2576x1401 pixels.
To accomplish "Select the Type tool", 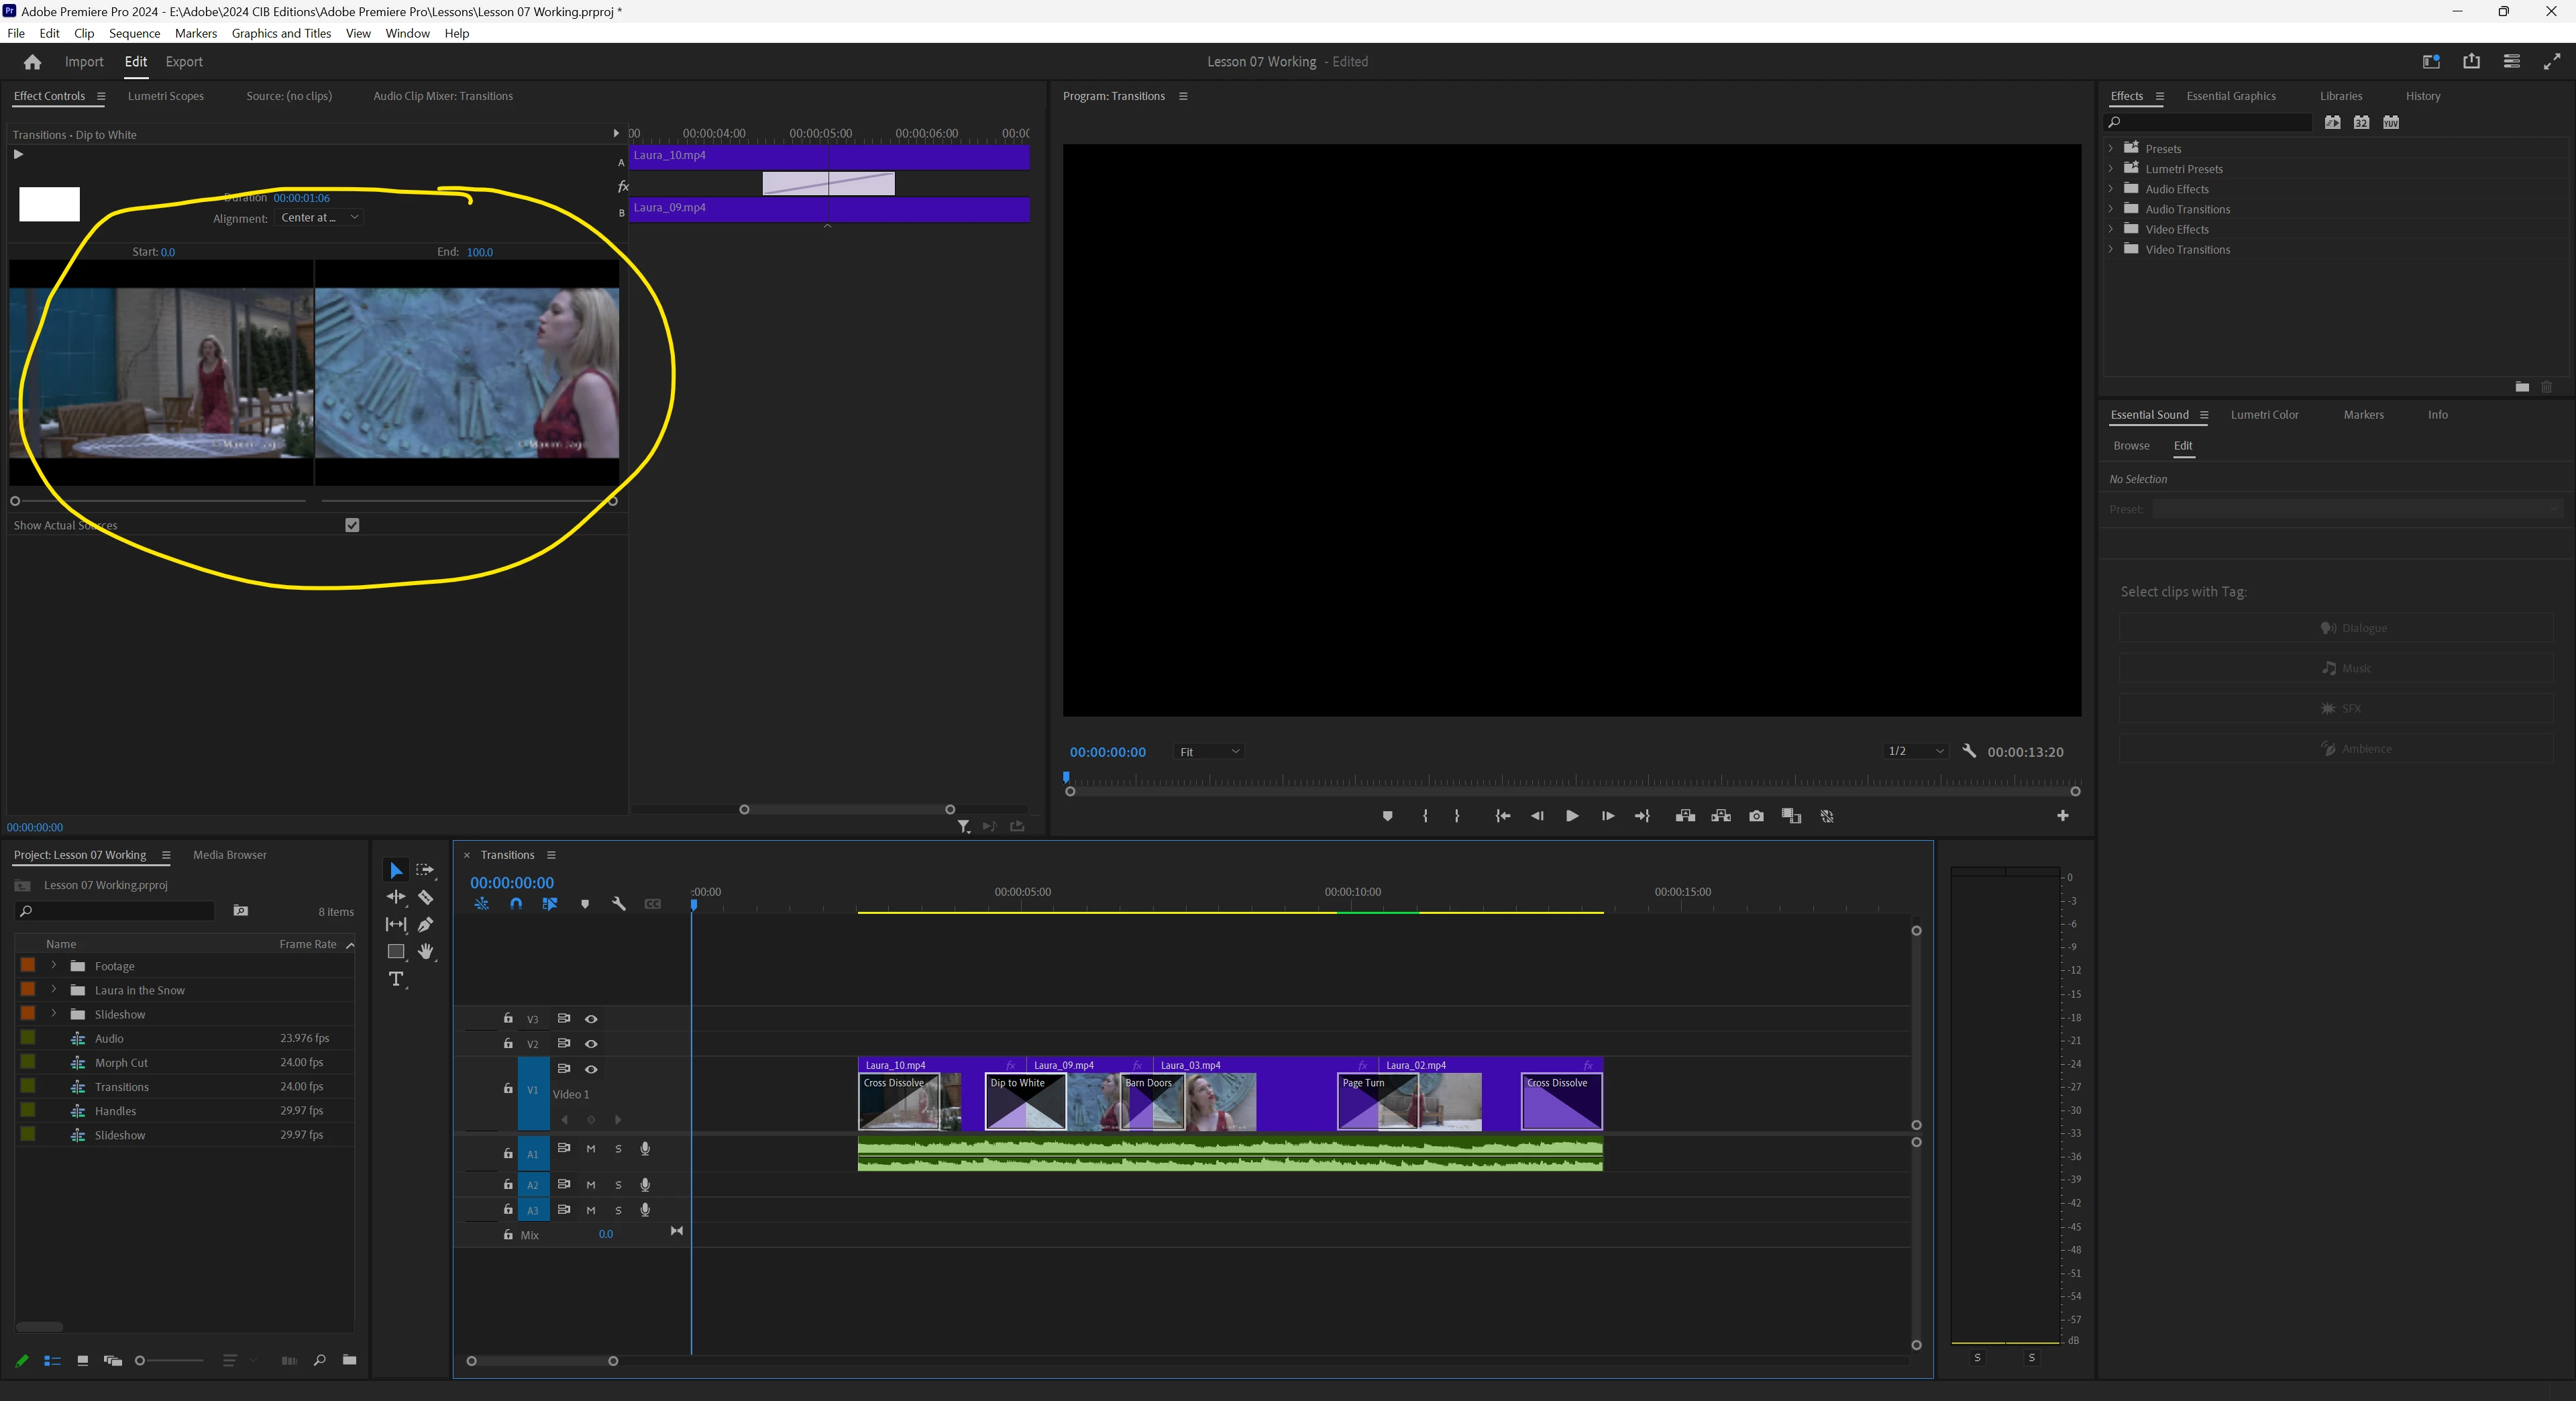I will point(396,979).
